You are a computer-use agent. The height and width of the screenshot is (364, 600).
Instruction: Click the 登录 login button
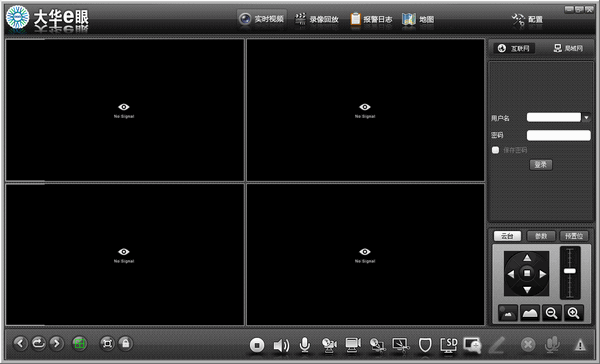coord(541,165)
